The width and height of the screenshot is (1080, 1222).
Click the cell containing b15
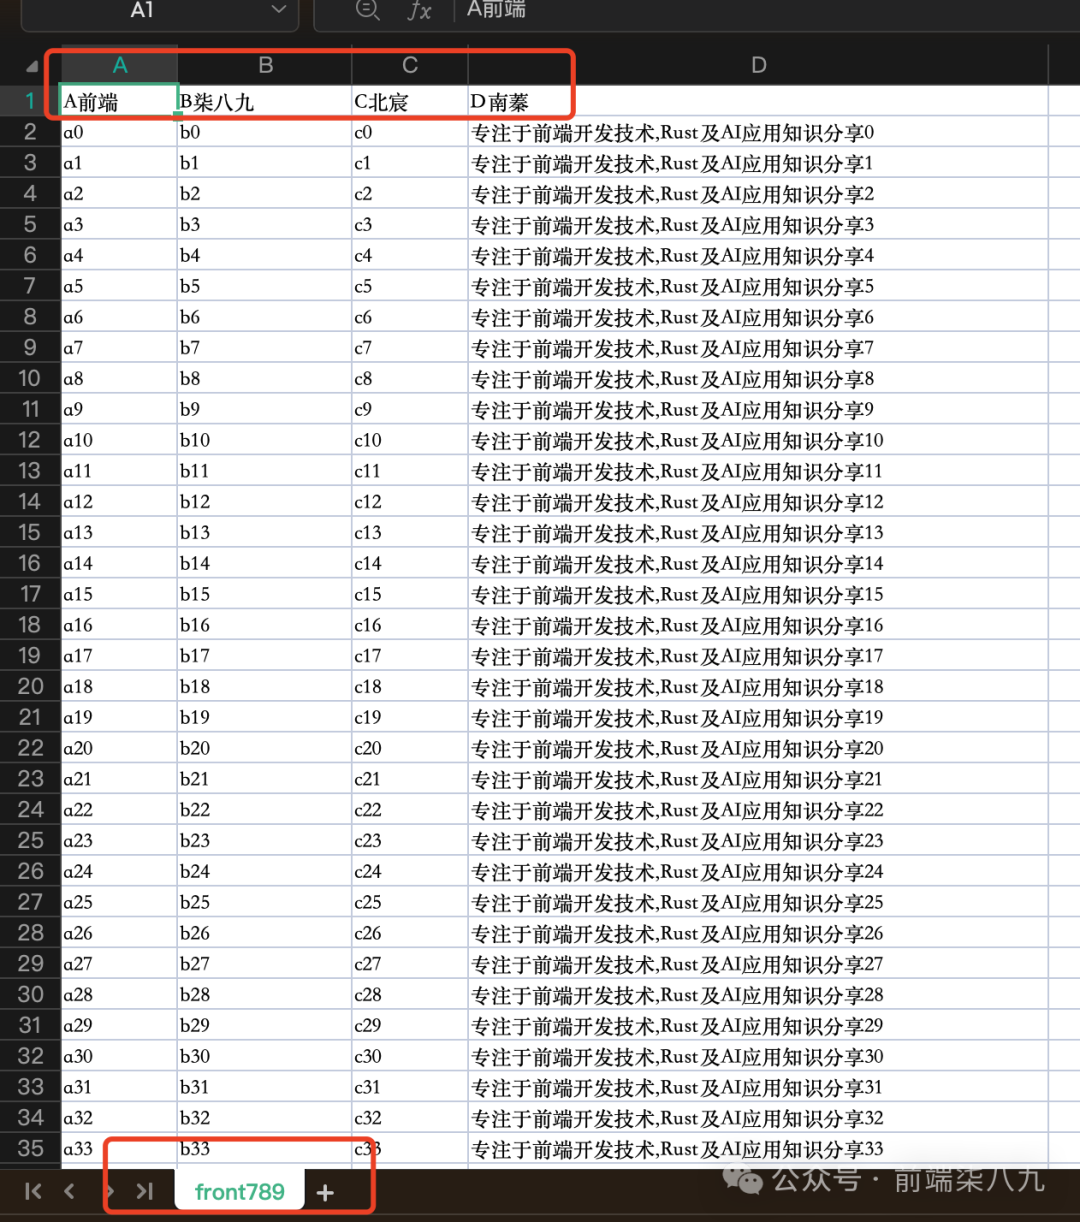[264, 594]
